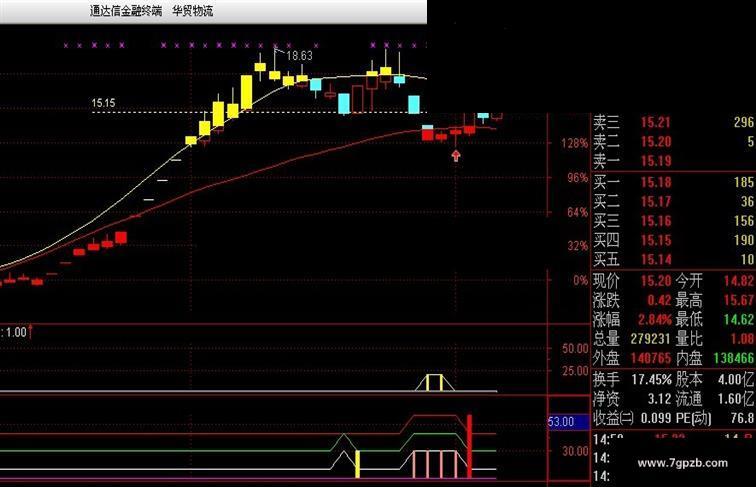Click the 32% axis label
Screen dimensions: 756x487
tap(578, 246)
